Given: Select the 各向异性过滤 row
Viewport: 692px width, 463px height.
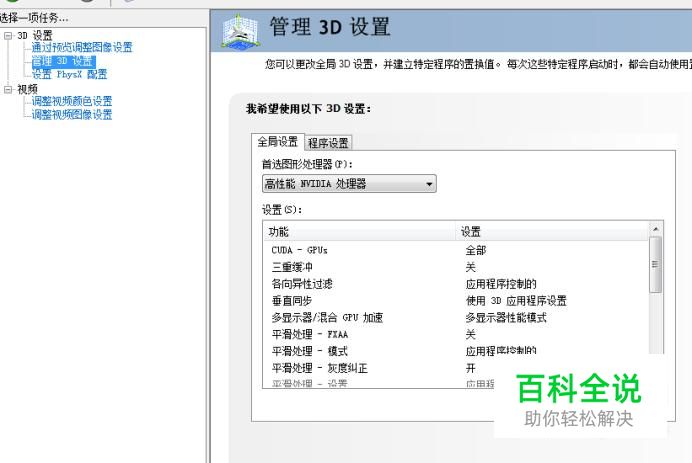Looking at the screenshot, I should [x=456, y=284].
